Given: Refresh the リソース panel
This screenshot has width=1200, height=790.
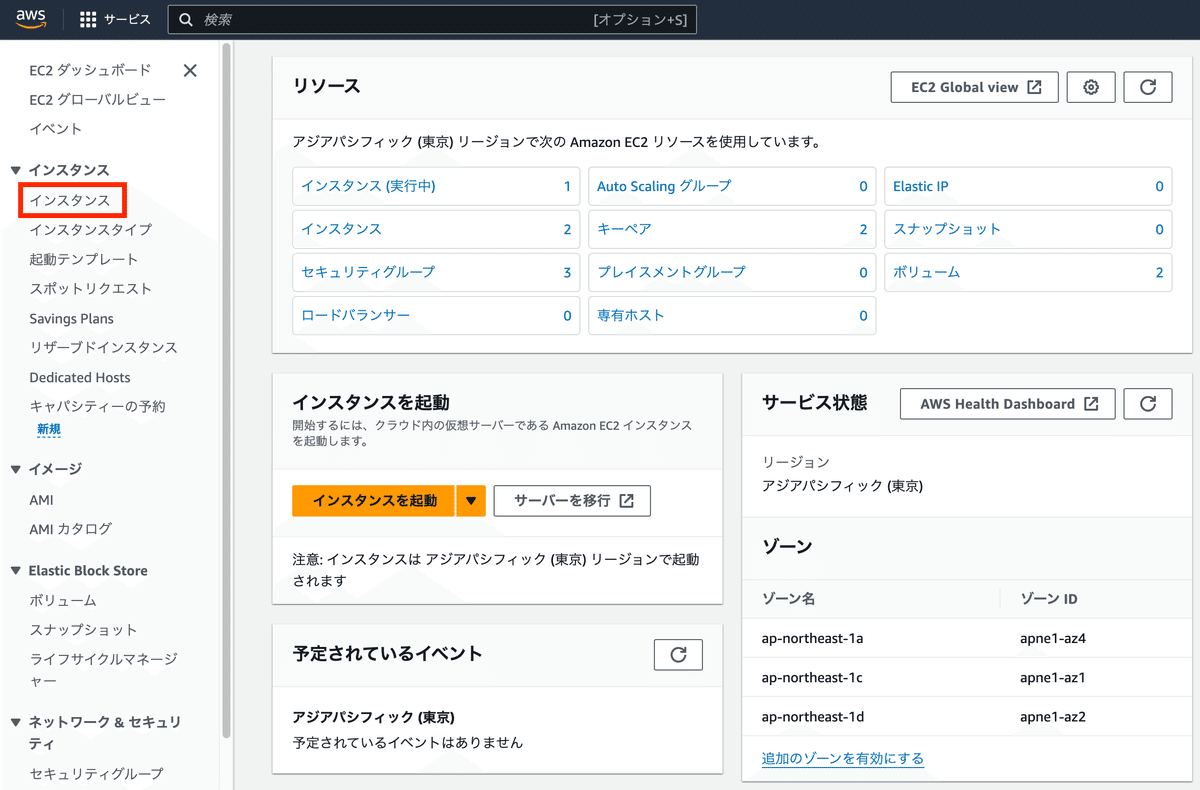Looking at the screenshot, I should (x=1148, y=87).
